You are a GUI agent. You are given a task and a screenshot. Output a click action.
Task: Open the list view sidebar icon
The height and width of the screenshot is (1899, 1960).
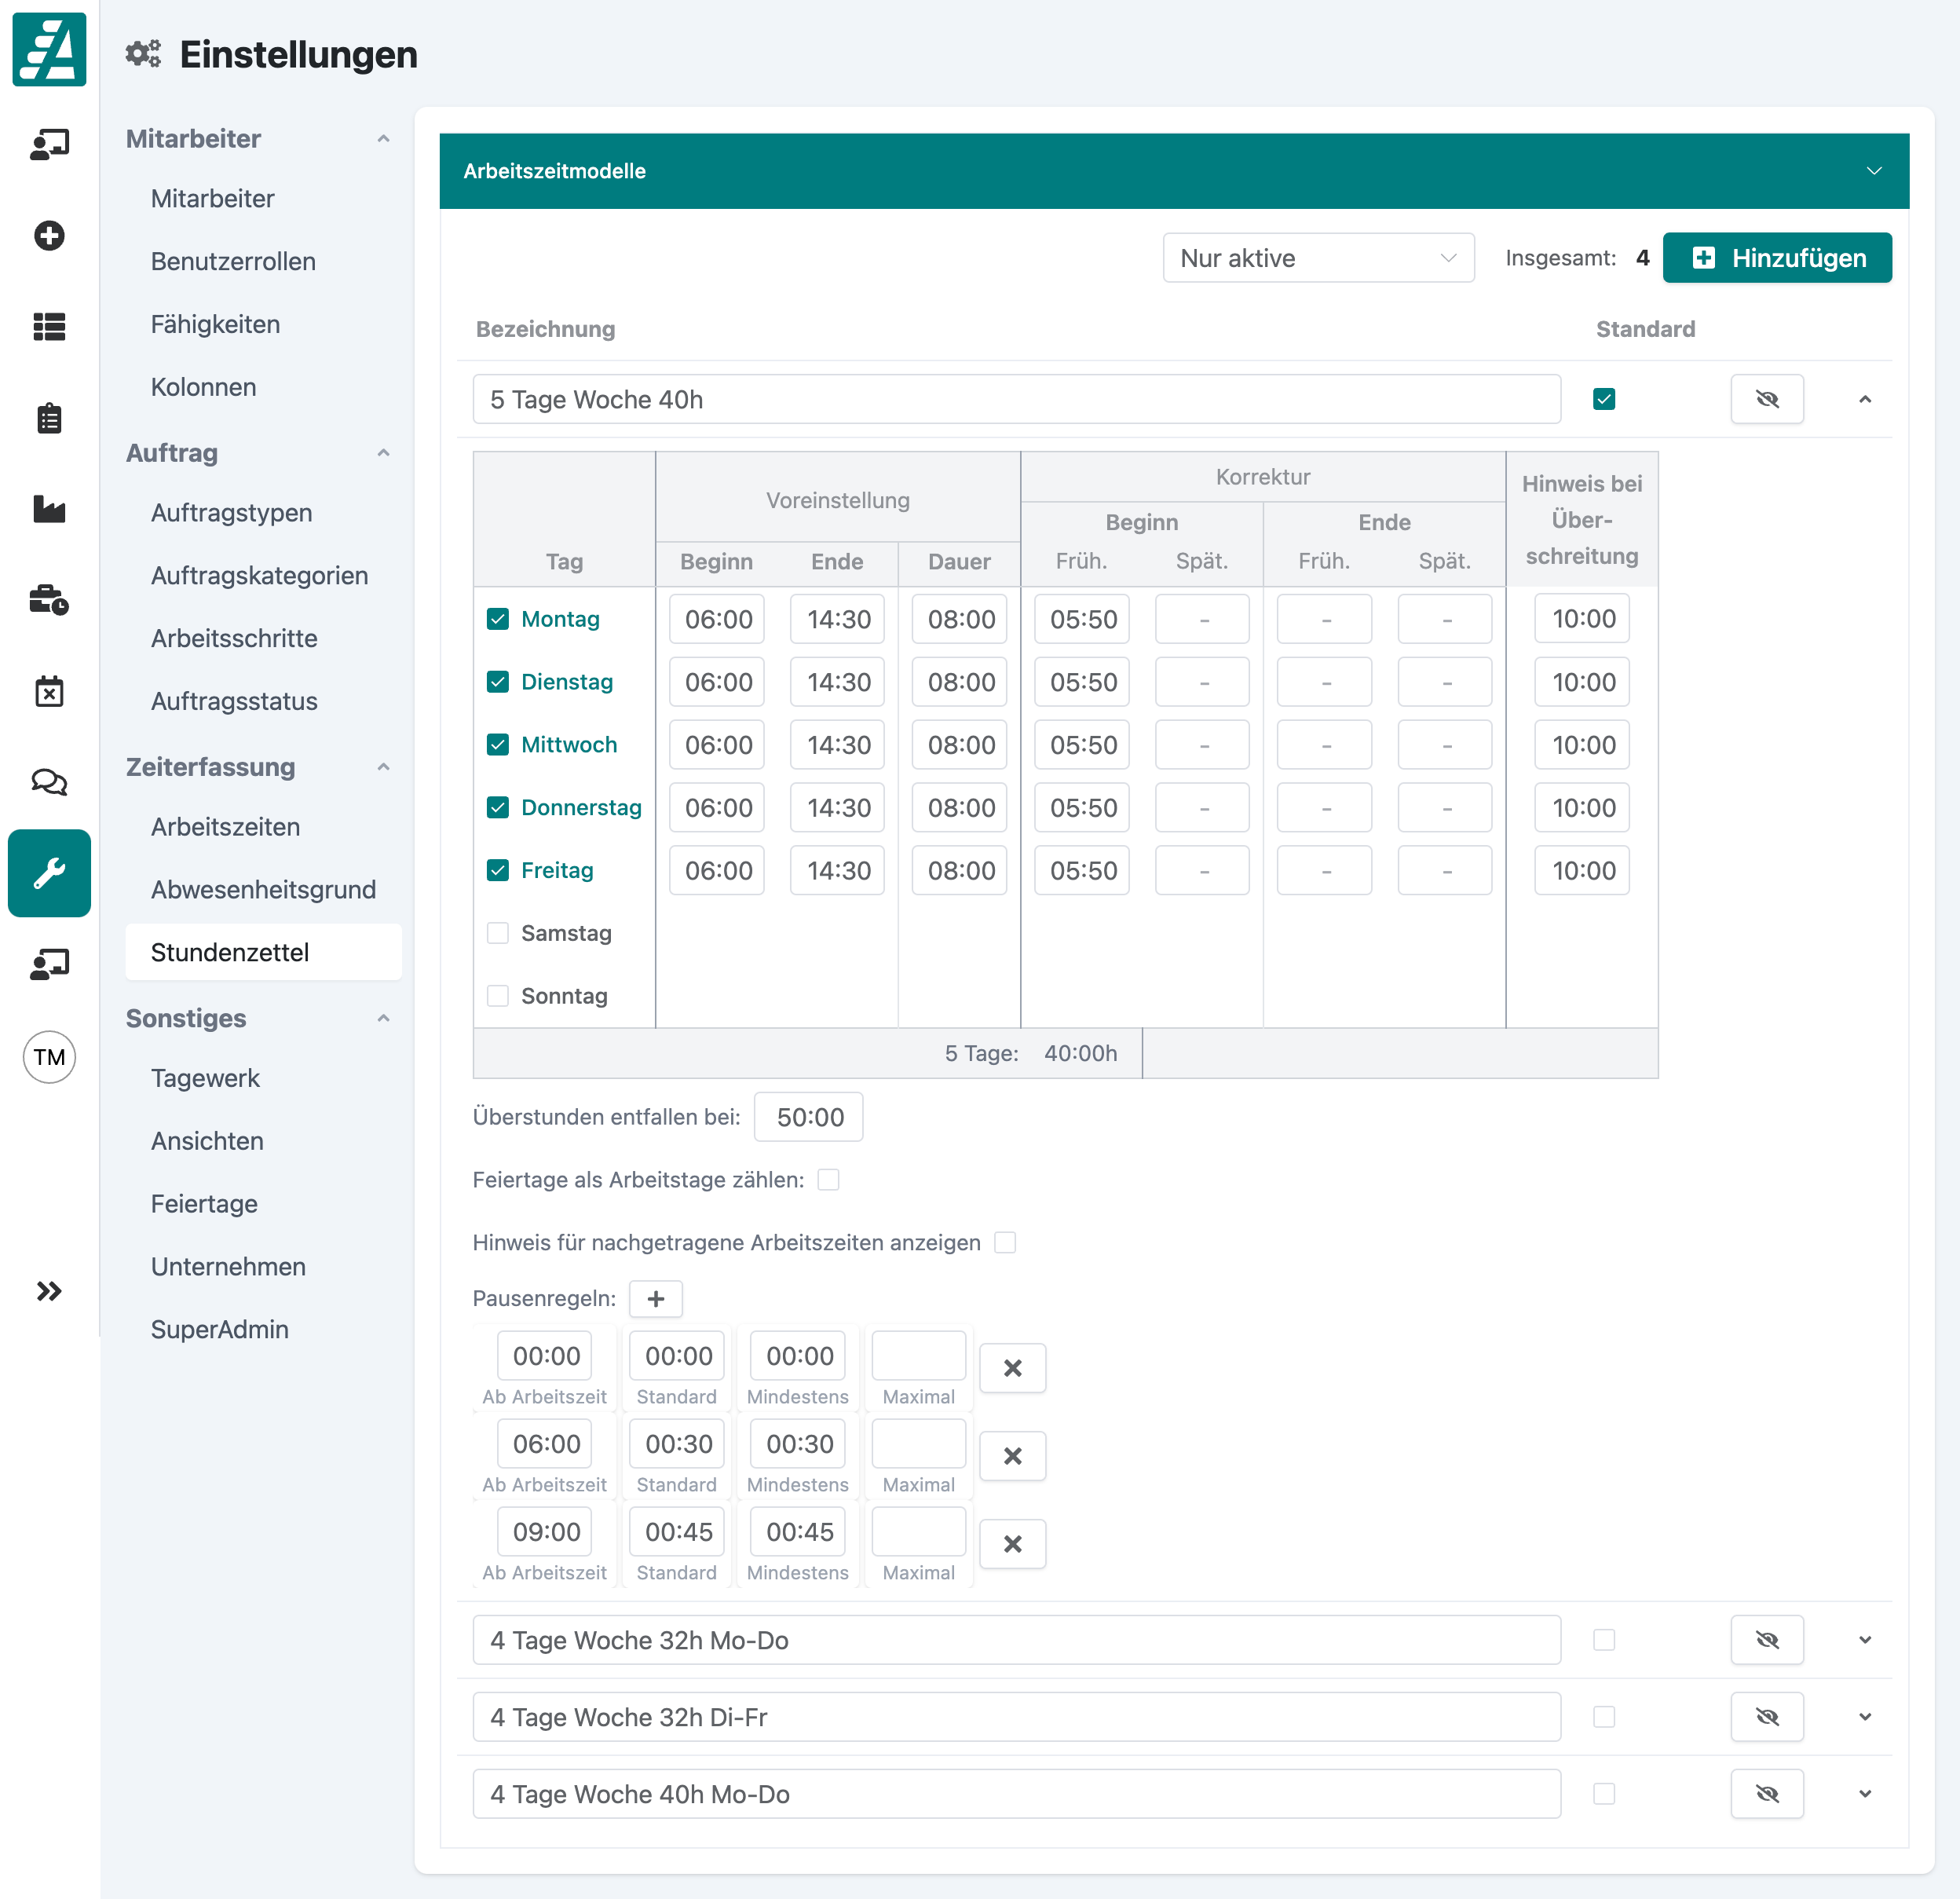pyautogui.click(x=49, y=327)
